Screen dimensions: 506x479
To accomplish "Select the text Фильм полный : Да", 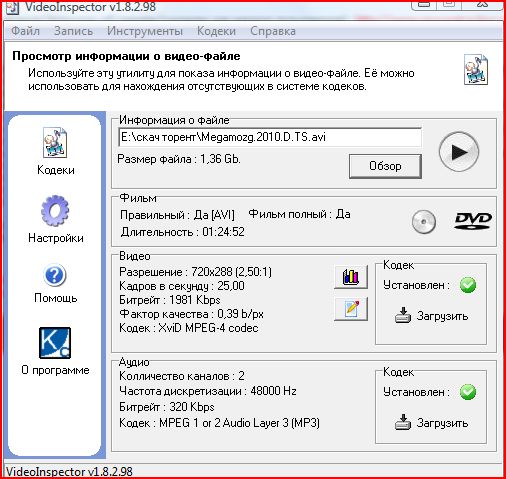I will point(299,214).
